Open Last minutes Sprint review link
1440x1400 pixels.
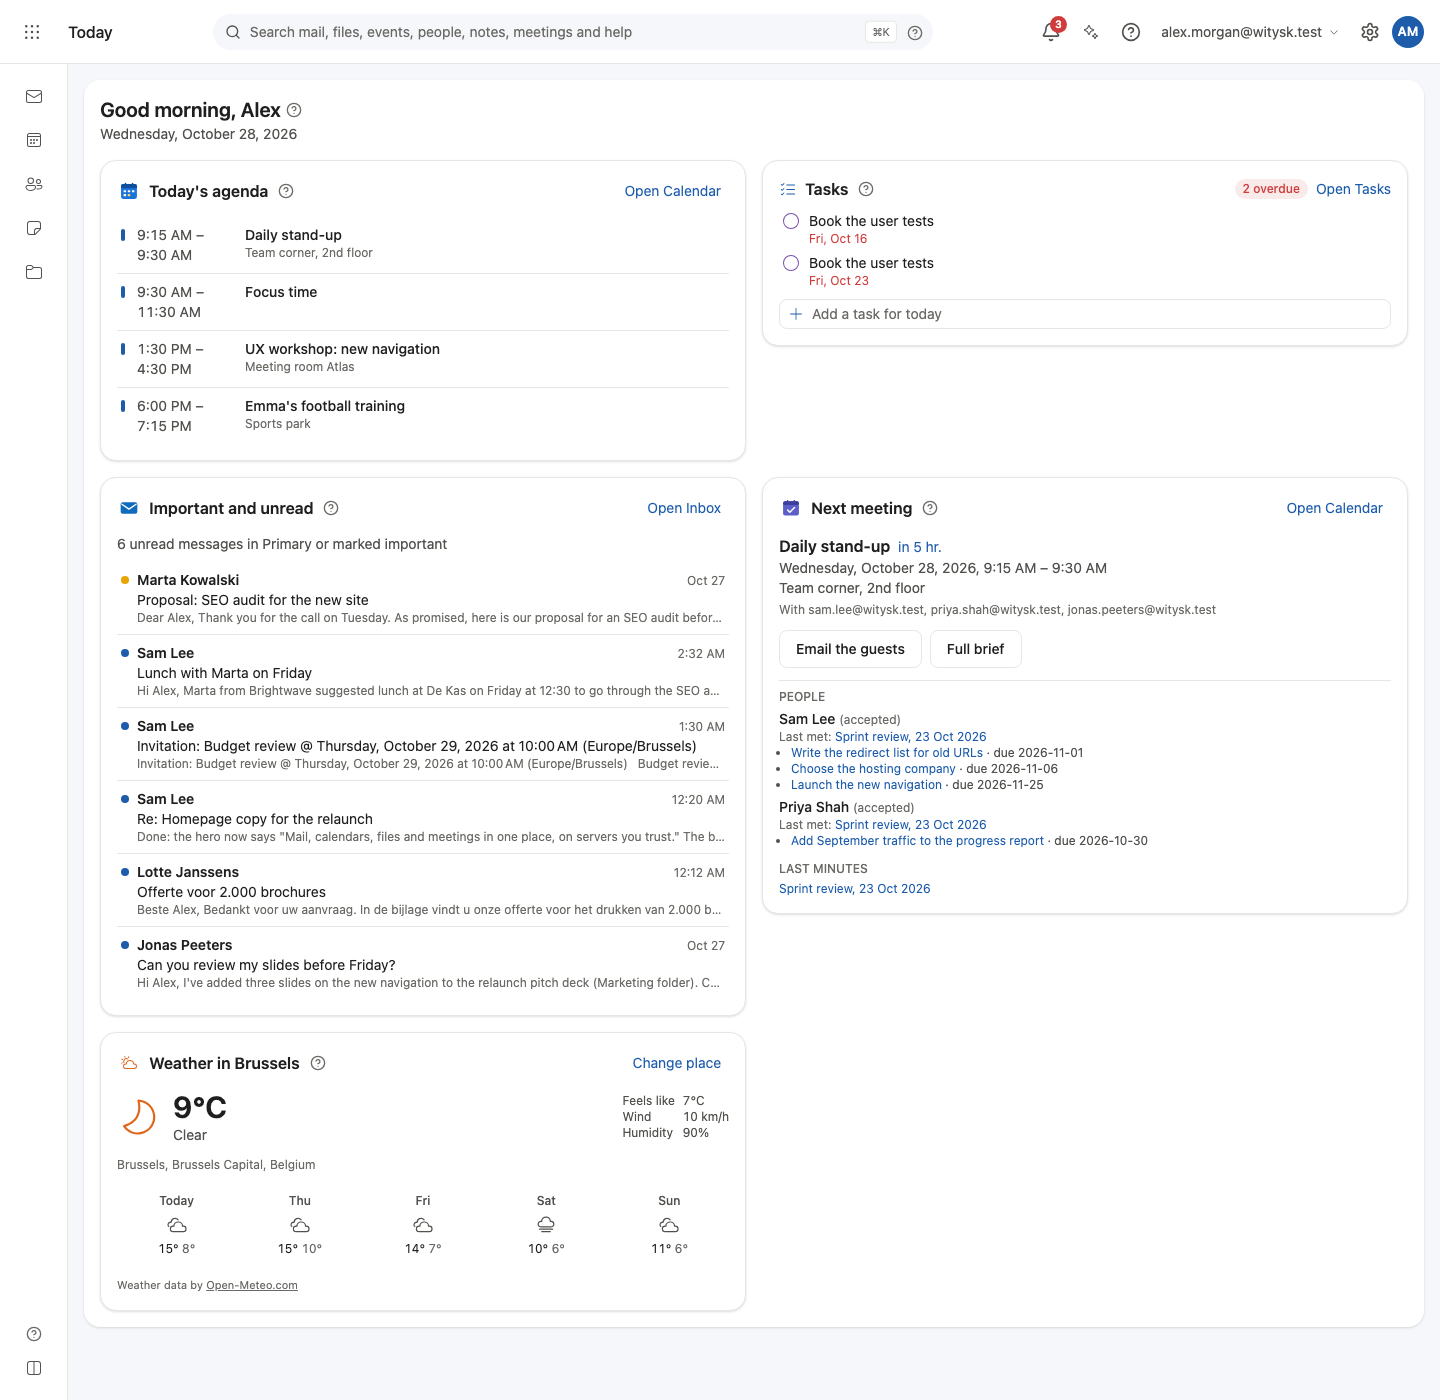(855, 889)
